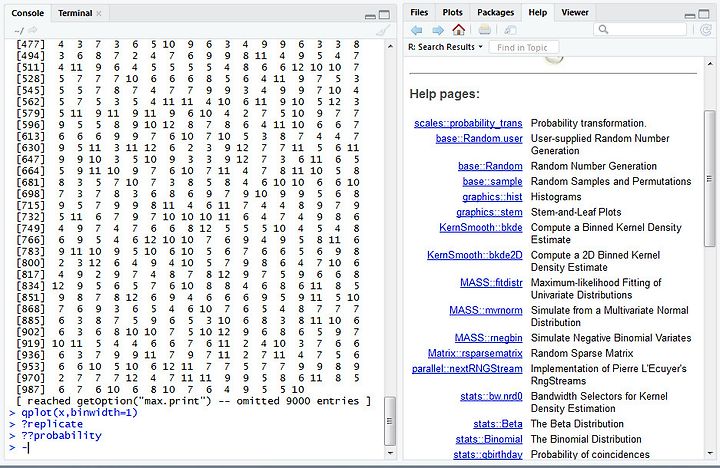Open the Packages tab
720x468 pixels.
pos(495,12)
